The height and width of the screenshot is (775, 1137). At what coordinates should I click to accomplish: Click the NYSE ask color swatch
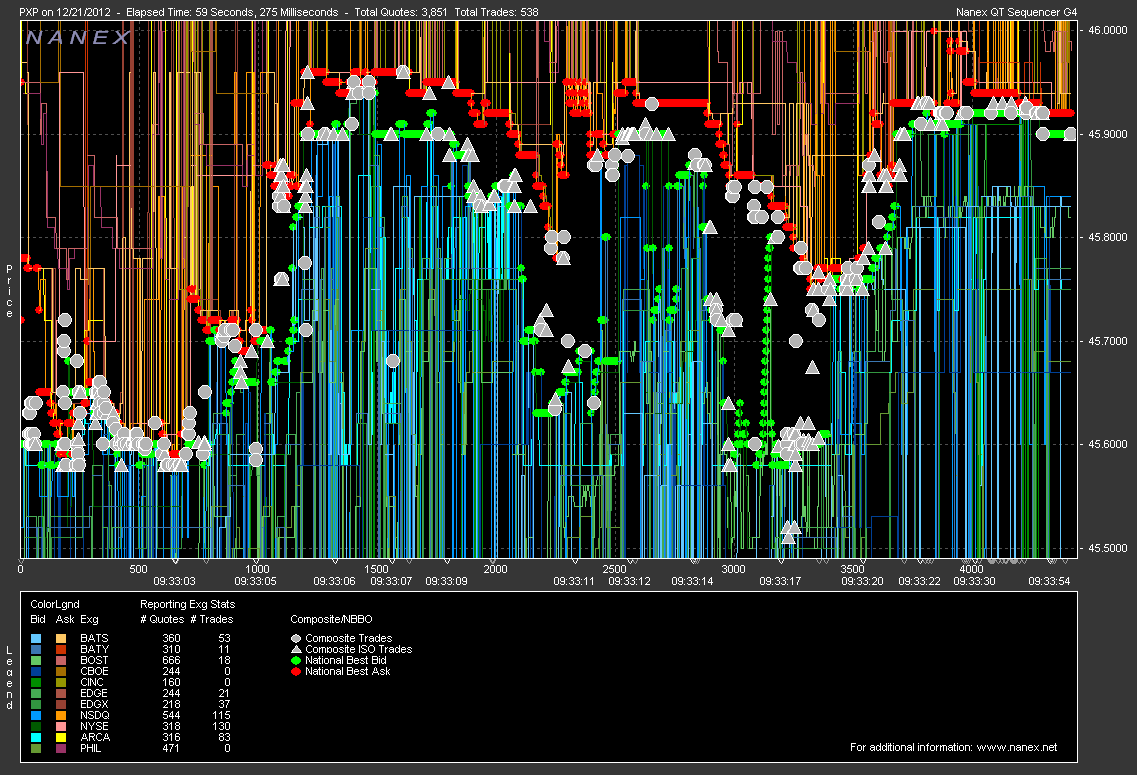[61, 726]
